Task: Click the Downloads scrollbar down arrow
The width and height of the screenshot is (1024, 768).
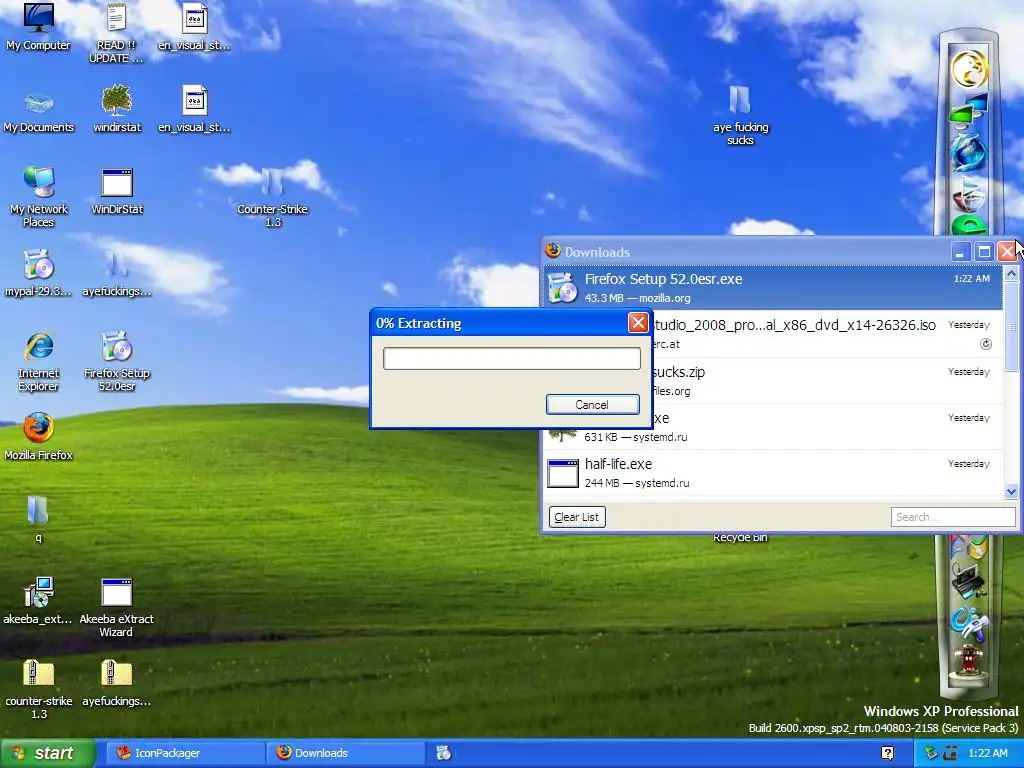Action: point(1011,491)
